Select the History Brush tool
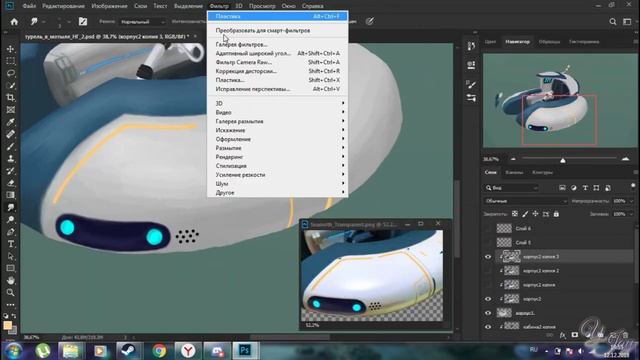 coord(11,171)
